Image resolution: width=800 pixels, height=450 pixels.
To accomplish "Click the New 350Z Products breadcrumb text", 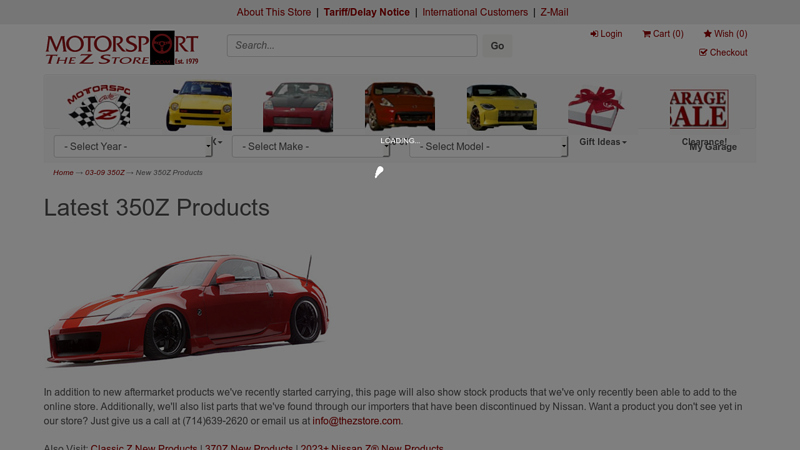I will pyautogui.click(x=169, y=172).
